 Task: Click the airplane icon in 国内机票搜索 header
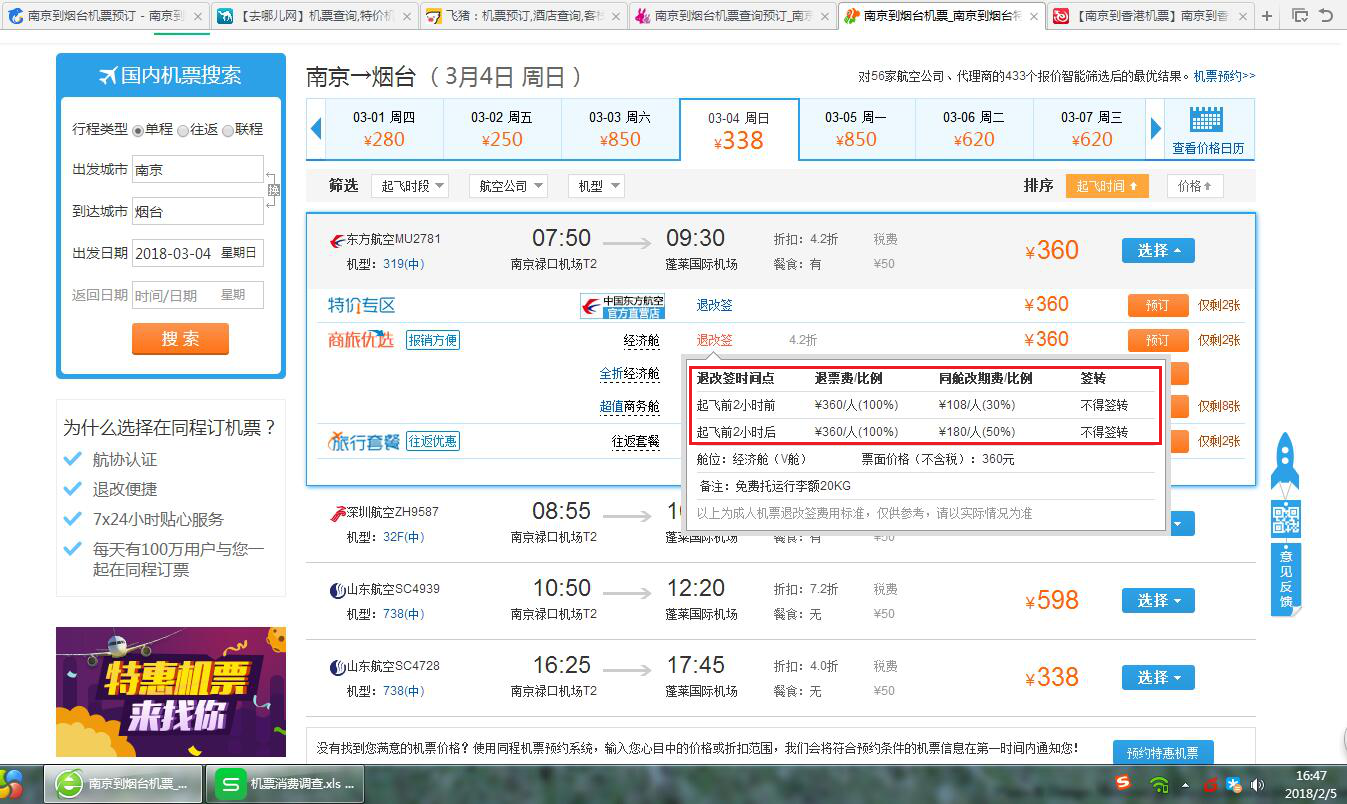click(x=108, y=75)
